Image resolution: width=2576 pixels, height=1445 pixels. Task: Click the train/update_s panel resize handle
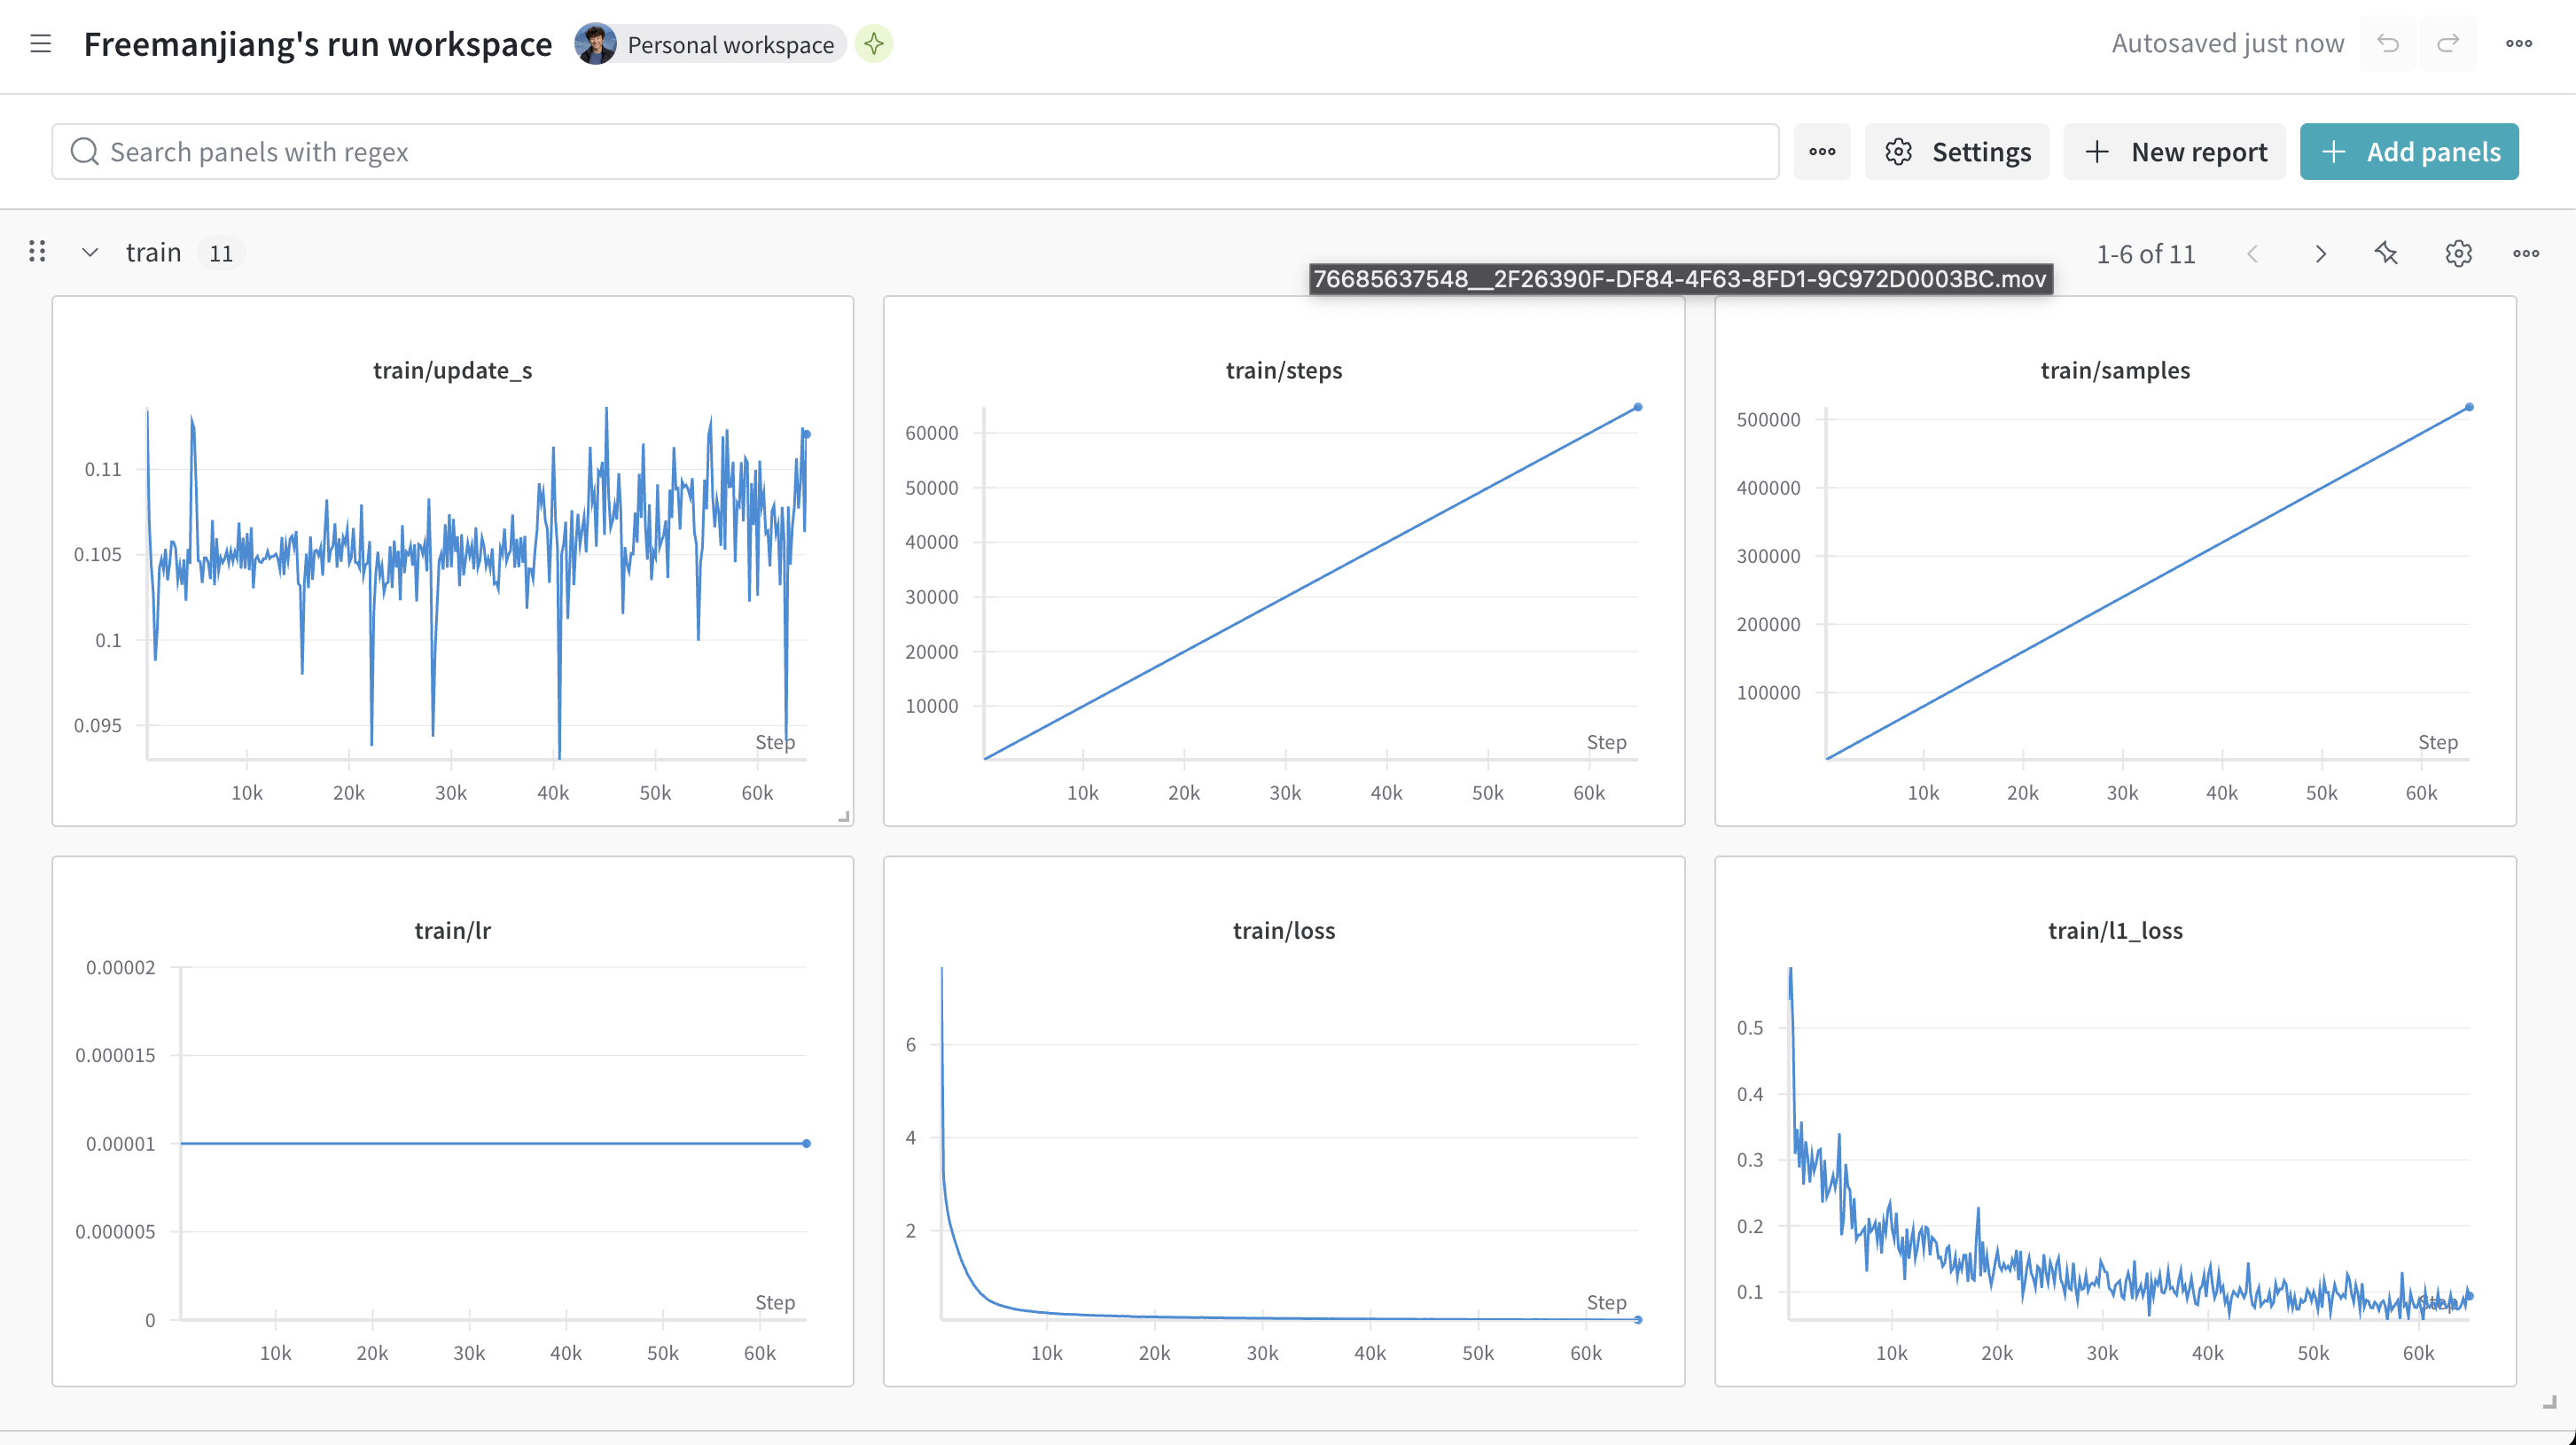844,817
